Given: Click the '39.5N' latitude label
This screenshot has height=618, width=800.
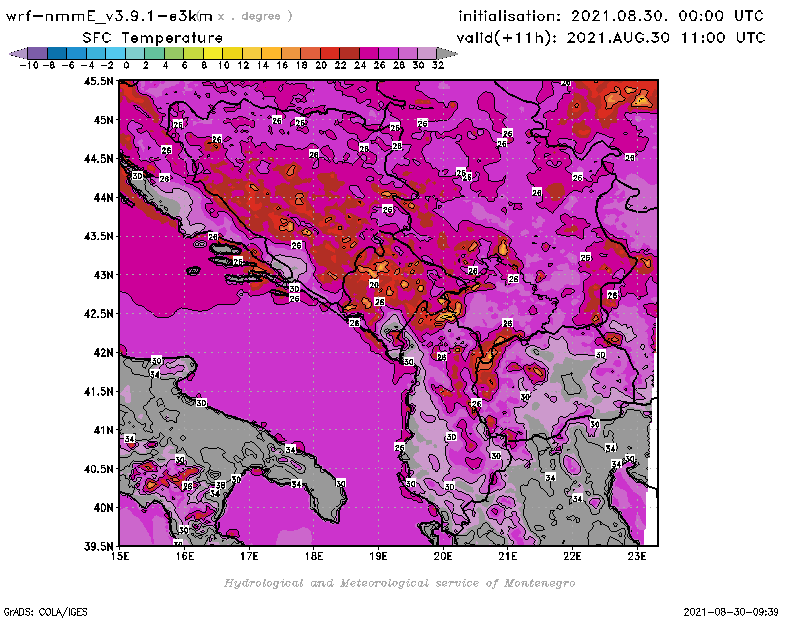Looking at the screenshot, I should (x=98, y=547).
